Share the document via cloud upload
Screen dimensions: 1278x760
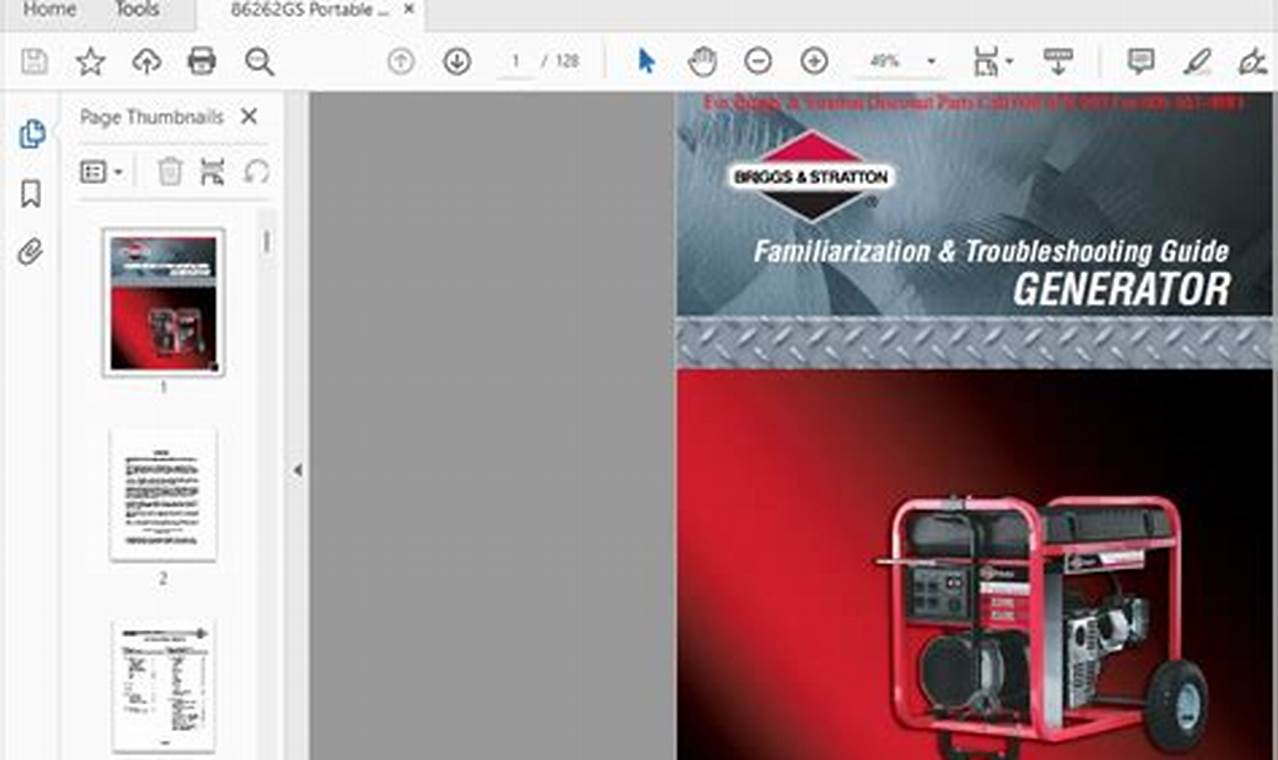[148, 61]
